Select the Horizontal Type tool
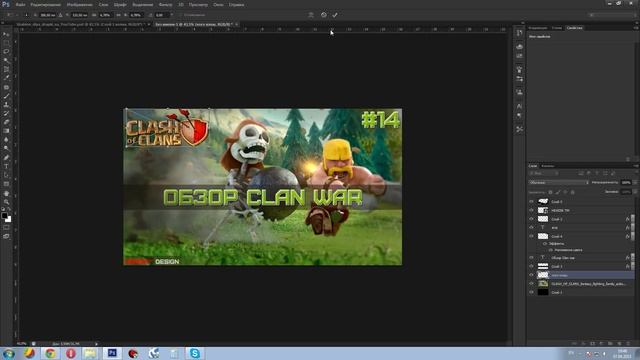This screenshot has height=360, width=640. [6, 166]
